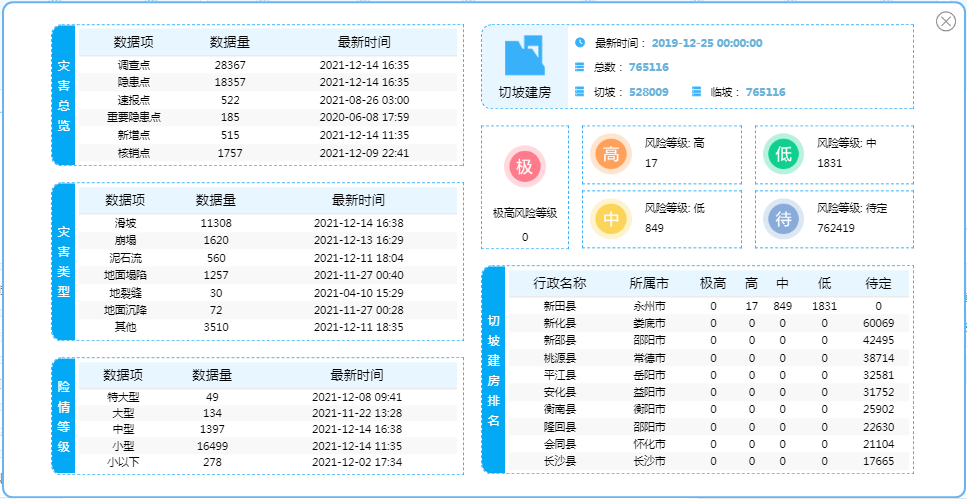The image size is (967, 499).
Task: Click the blue 切坡建房 building icon
Action: pyautogui.click(x=524, y=56)
